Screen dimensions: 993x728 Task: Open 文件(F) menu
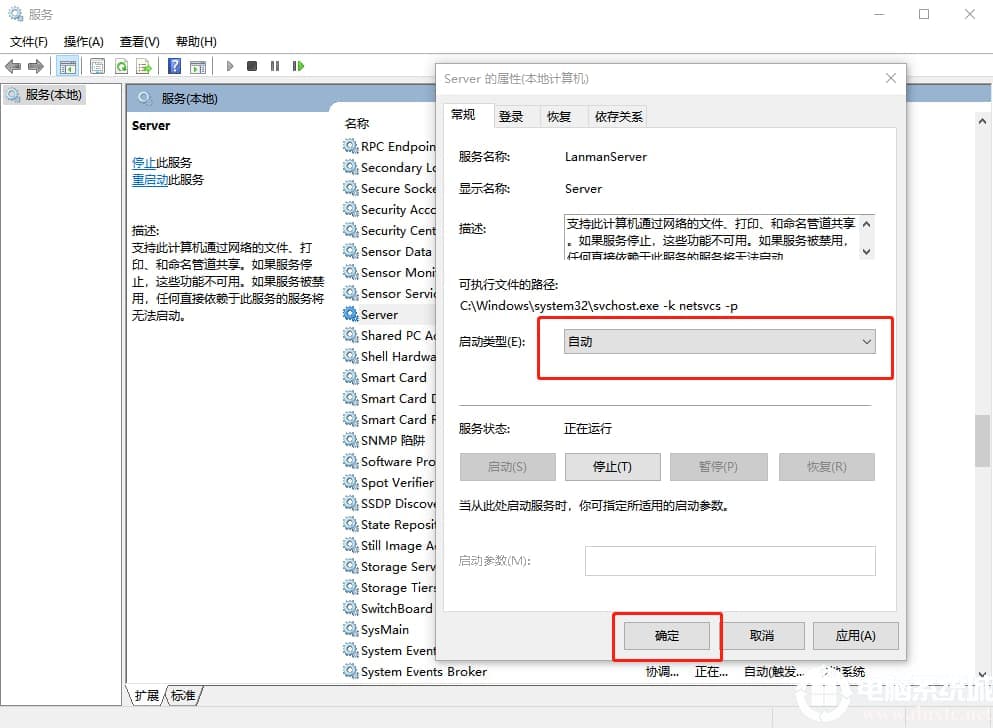pyautogui.click(x=28, y=42)
